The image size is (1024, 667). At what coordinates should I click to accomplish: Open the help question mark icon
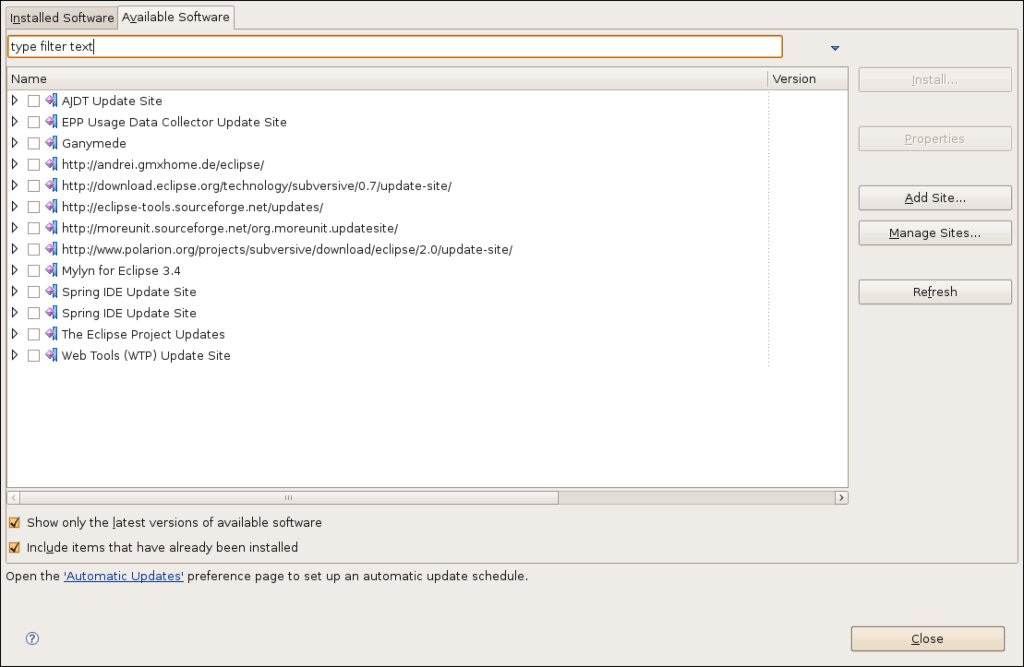tap(32, 638)
